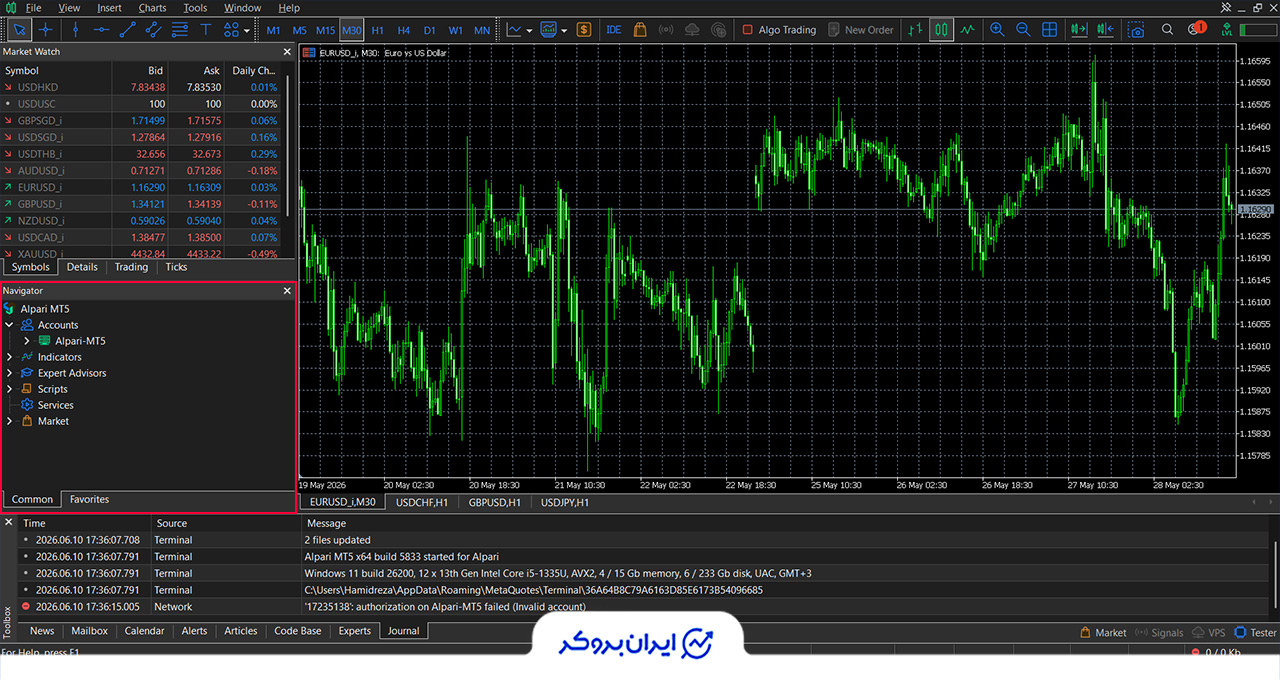Open the Tools menu

[x=195, y=8]
